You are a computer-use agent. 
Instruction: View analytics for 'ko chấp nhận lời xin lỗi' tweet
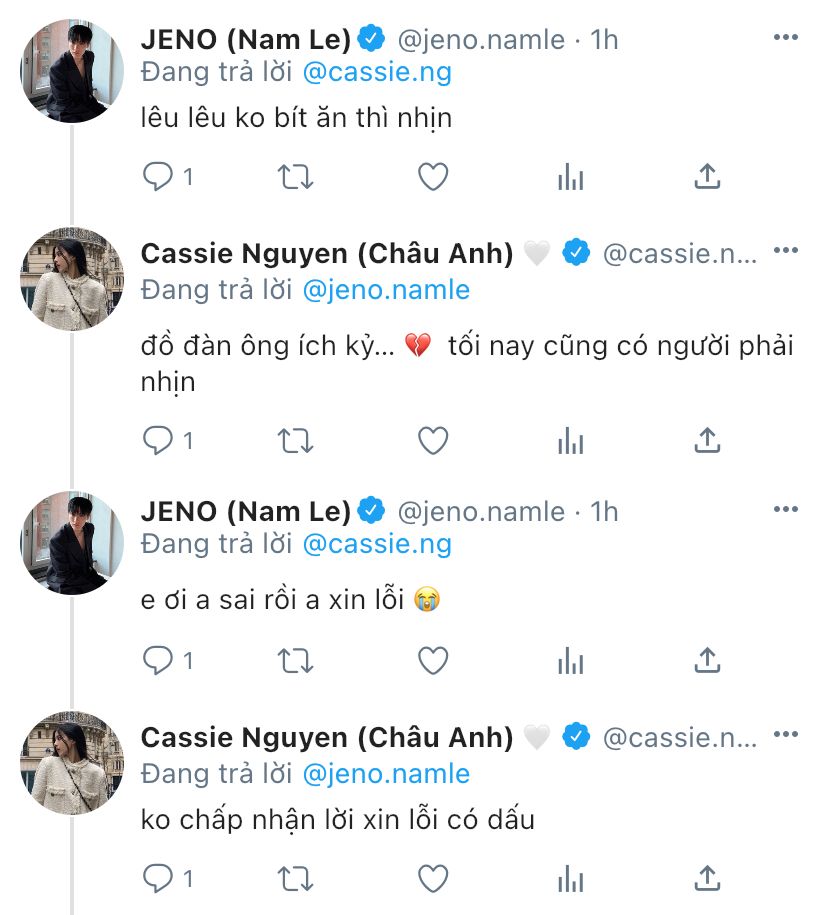[570, 880]
